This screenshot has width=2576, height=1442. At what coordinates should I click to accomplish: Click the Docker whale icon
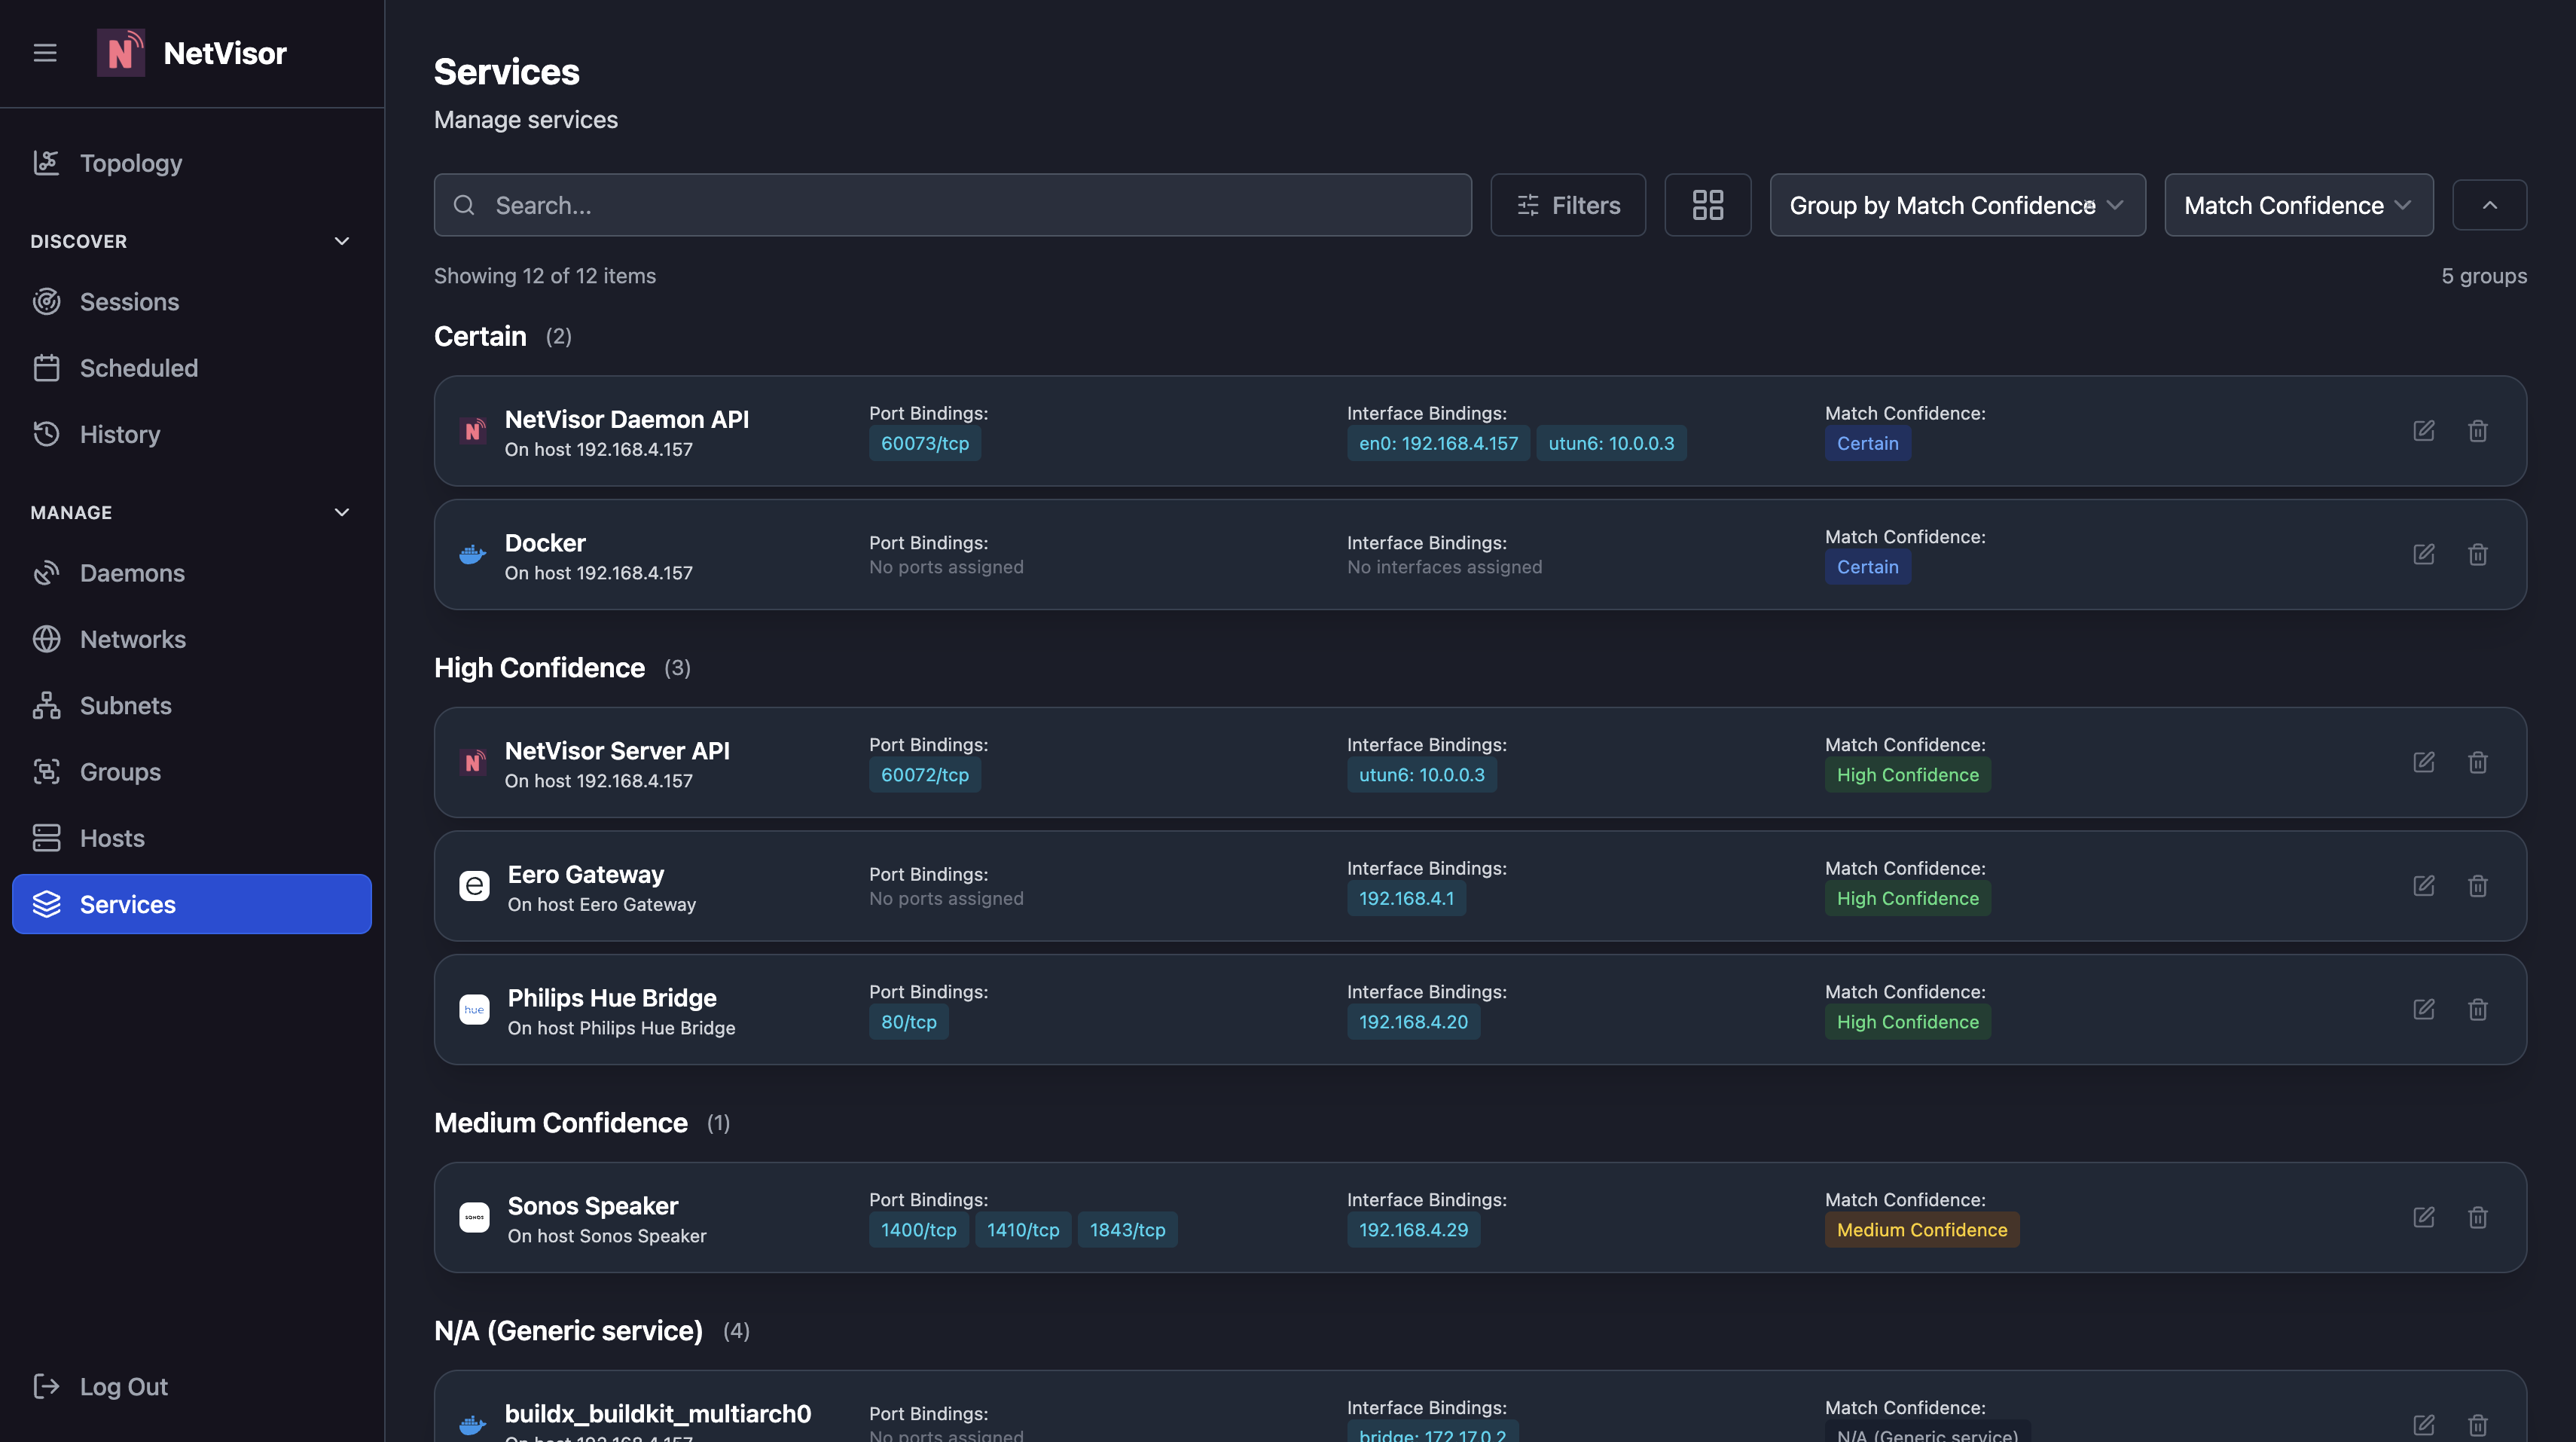pyautogui.click(x=472, y=555)
